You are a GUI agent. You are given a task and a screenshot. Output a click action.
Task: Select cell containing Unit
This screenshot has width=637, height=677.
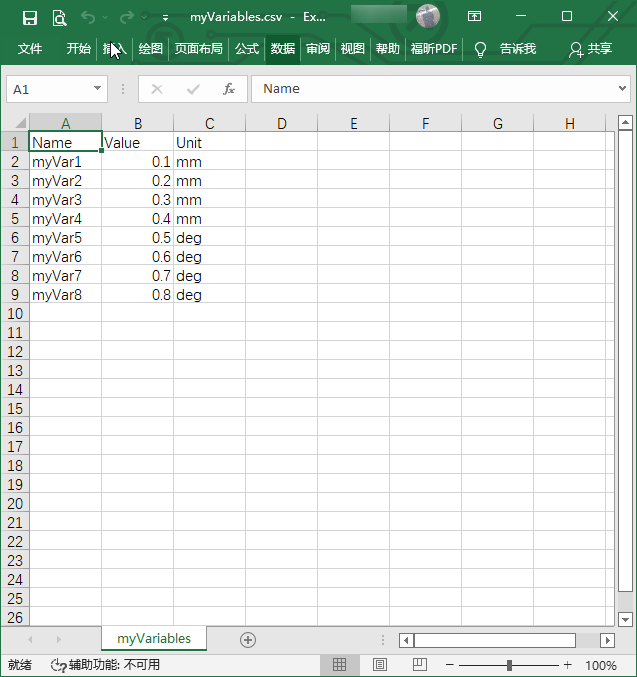point(209,142)
